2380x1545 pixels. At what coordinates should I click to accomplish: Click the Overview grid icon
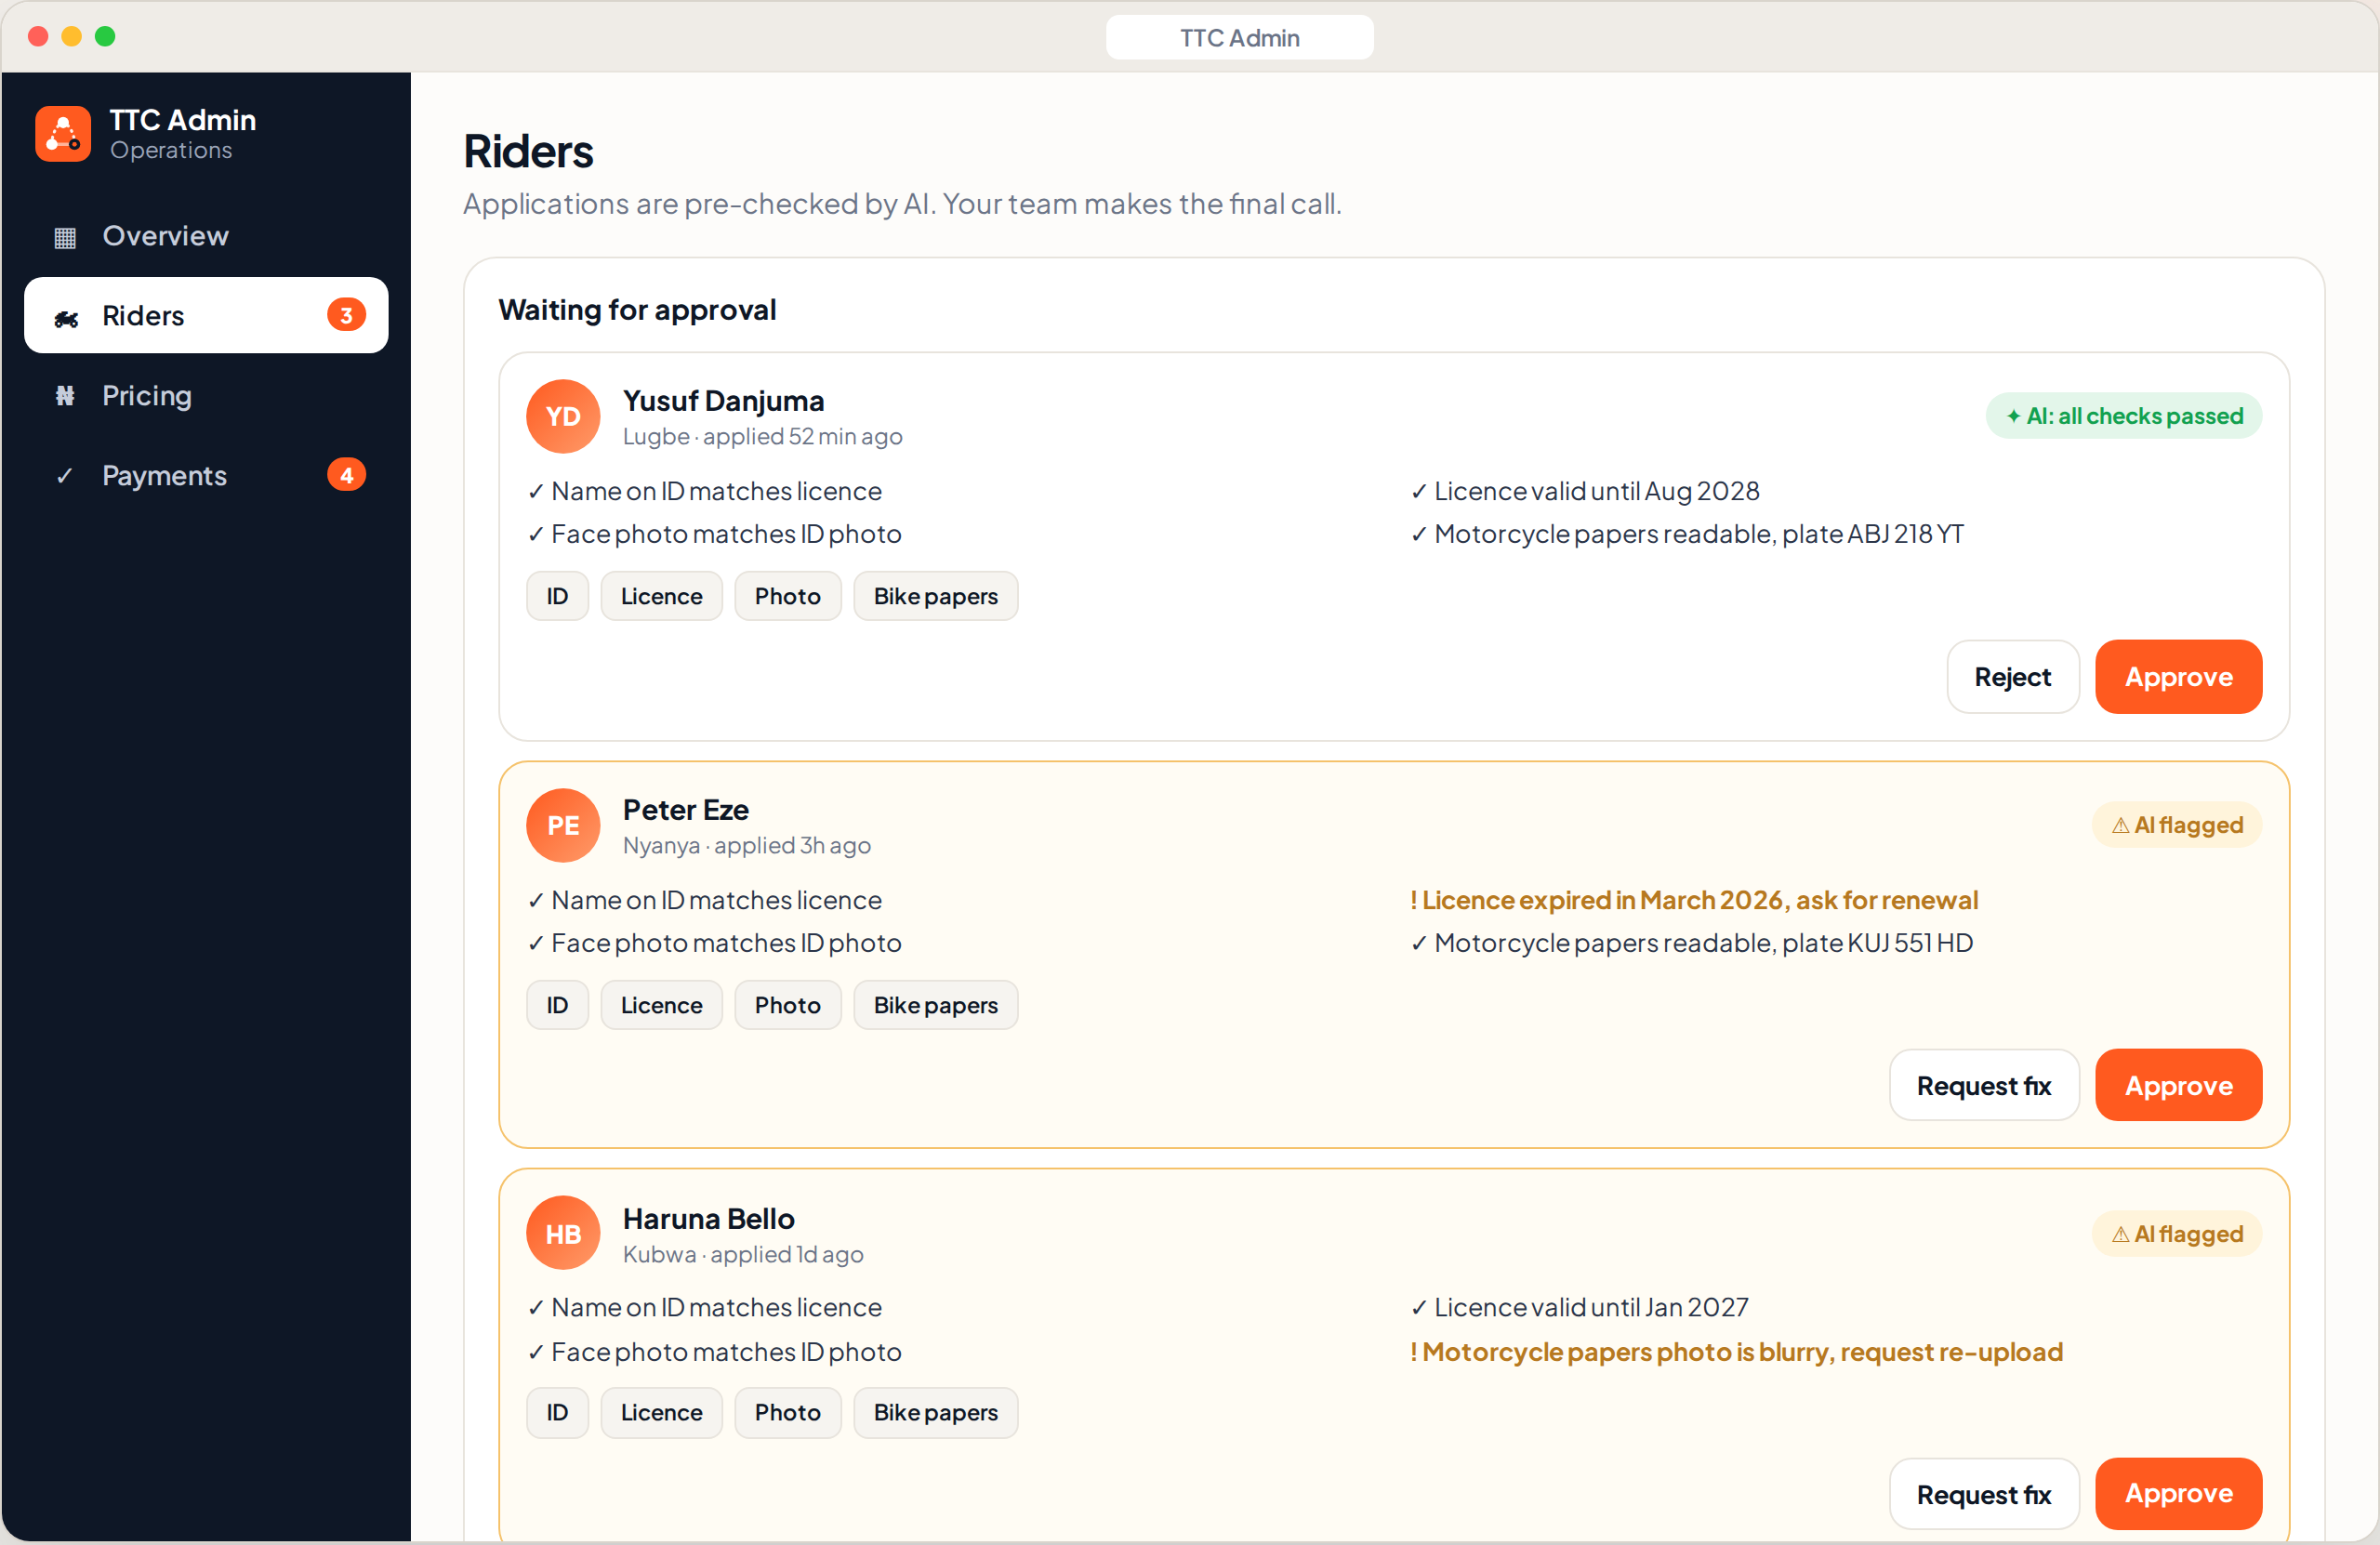tap(65, 237)
